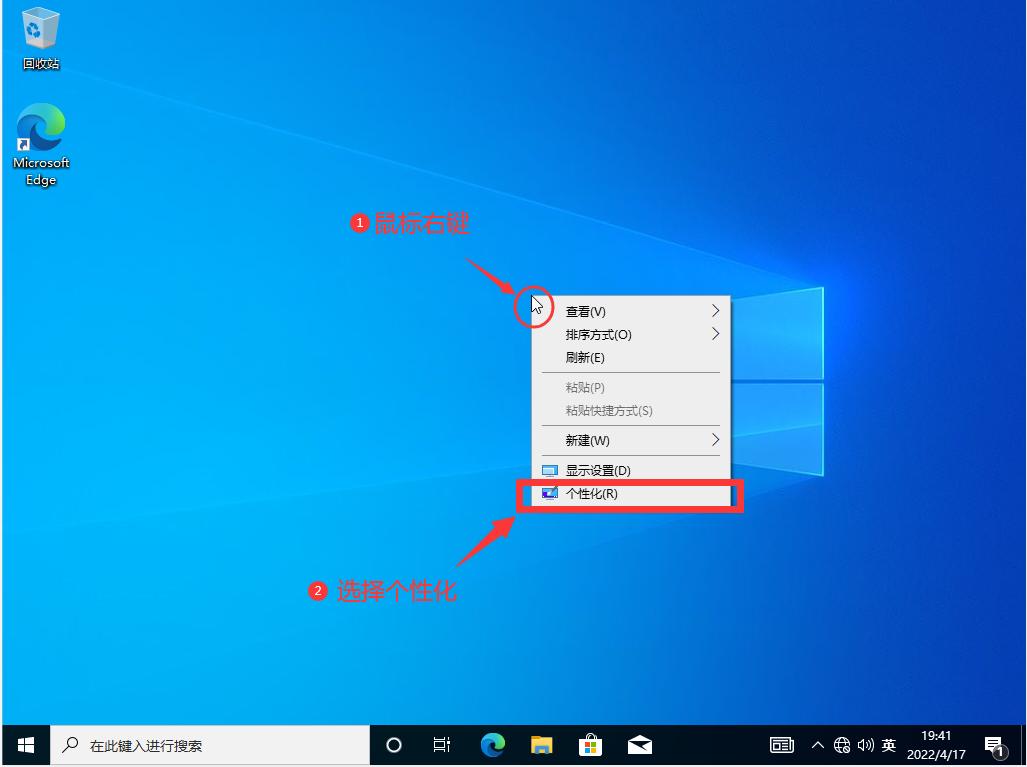Screen dimensions: 1027x767
Task: Launch the Microsoft Store from the taskbar
Action: tap(590, 744)
